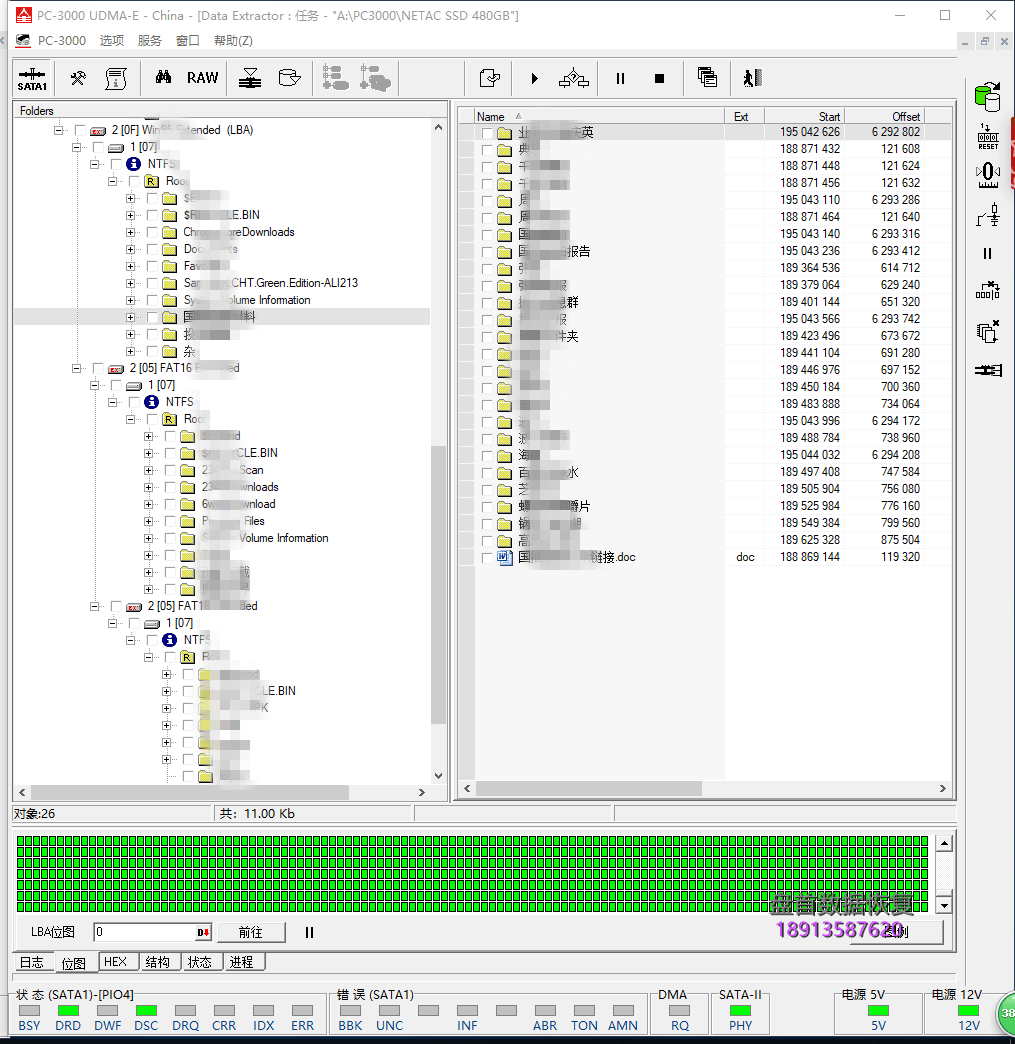Check the box beside the first NTFS node

pos(117,164)
